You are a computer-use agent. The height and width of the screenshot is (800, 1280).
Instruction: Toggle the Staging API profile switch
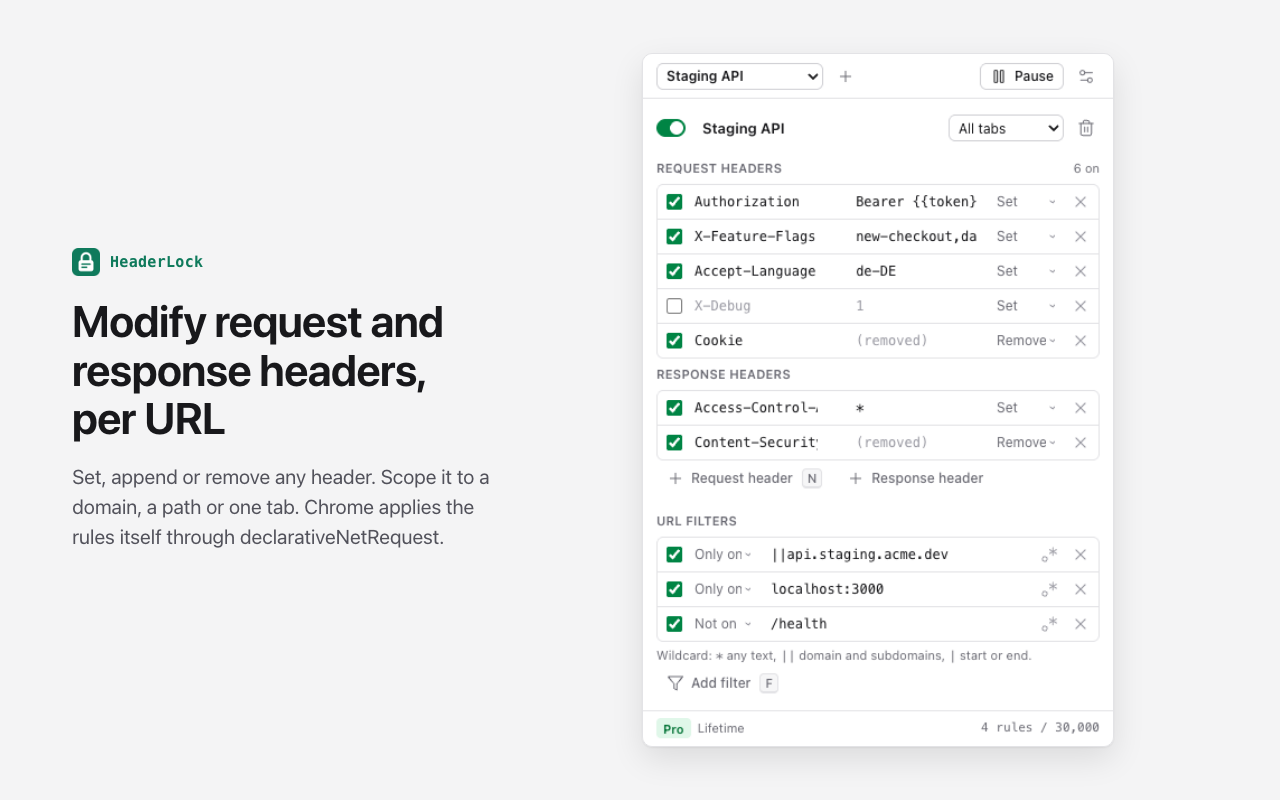pos(671,128)
